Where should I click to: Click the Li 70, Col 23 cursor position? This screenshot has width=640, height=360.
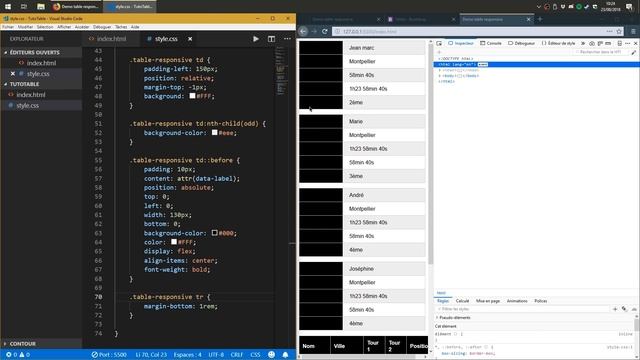pyautogui.click(x=151, y=355)
